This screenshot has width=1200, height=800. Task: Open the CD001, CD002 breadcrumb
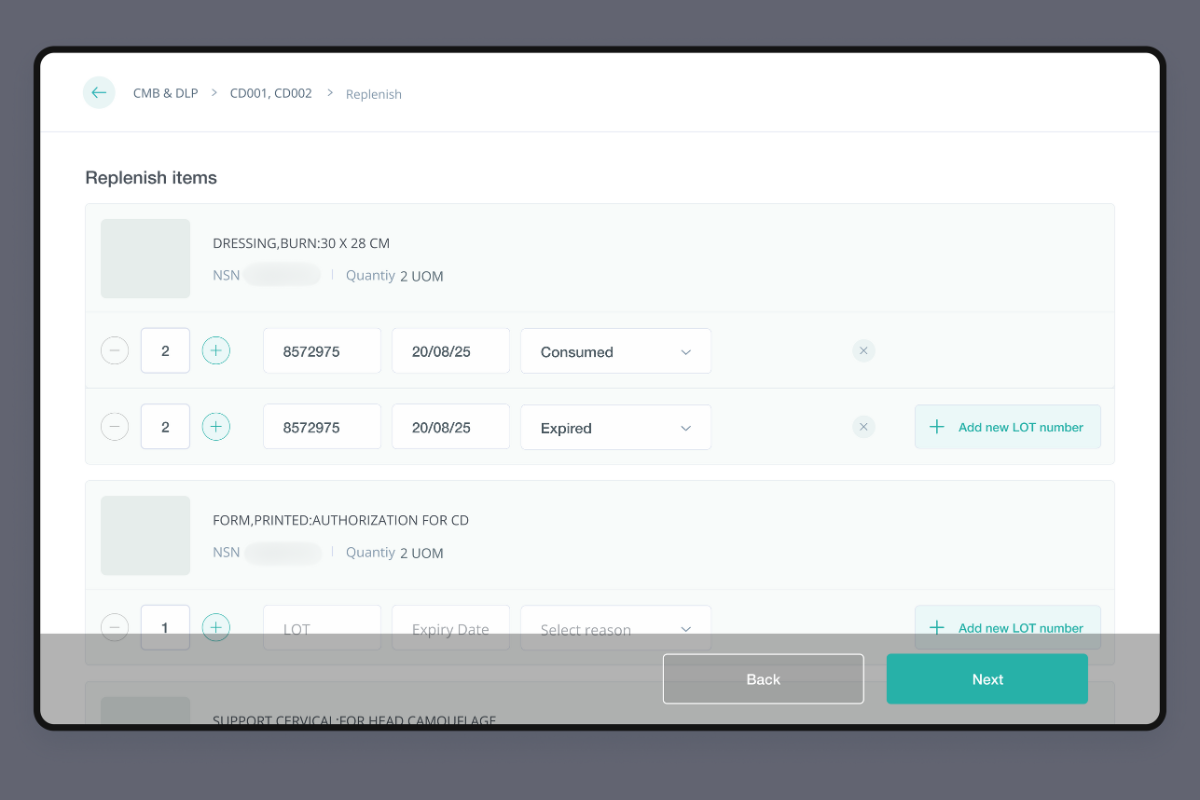[271, 93]
